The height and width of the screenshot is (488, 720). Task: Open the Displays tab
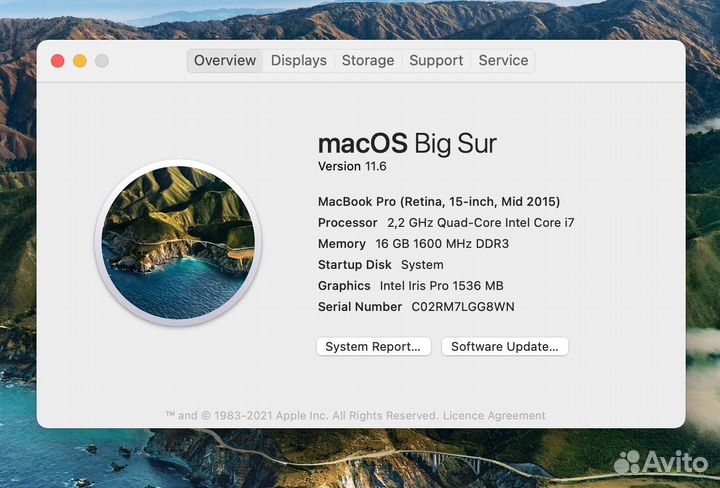click(x=299, y=61)
